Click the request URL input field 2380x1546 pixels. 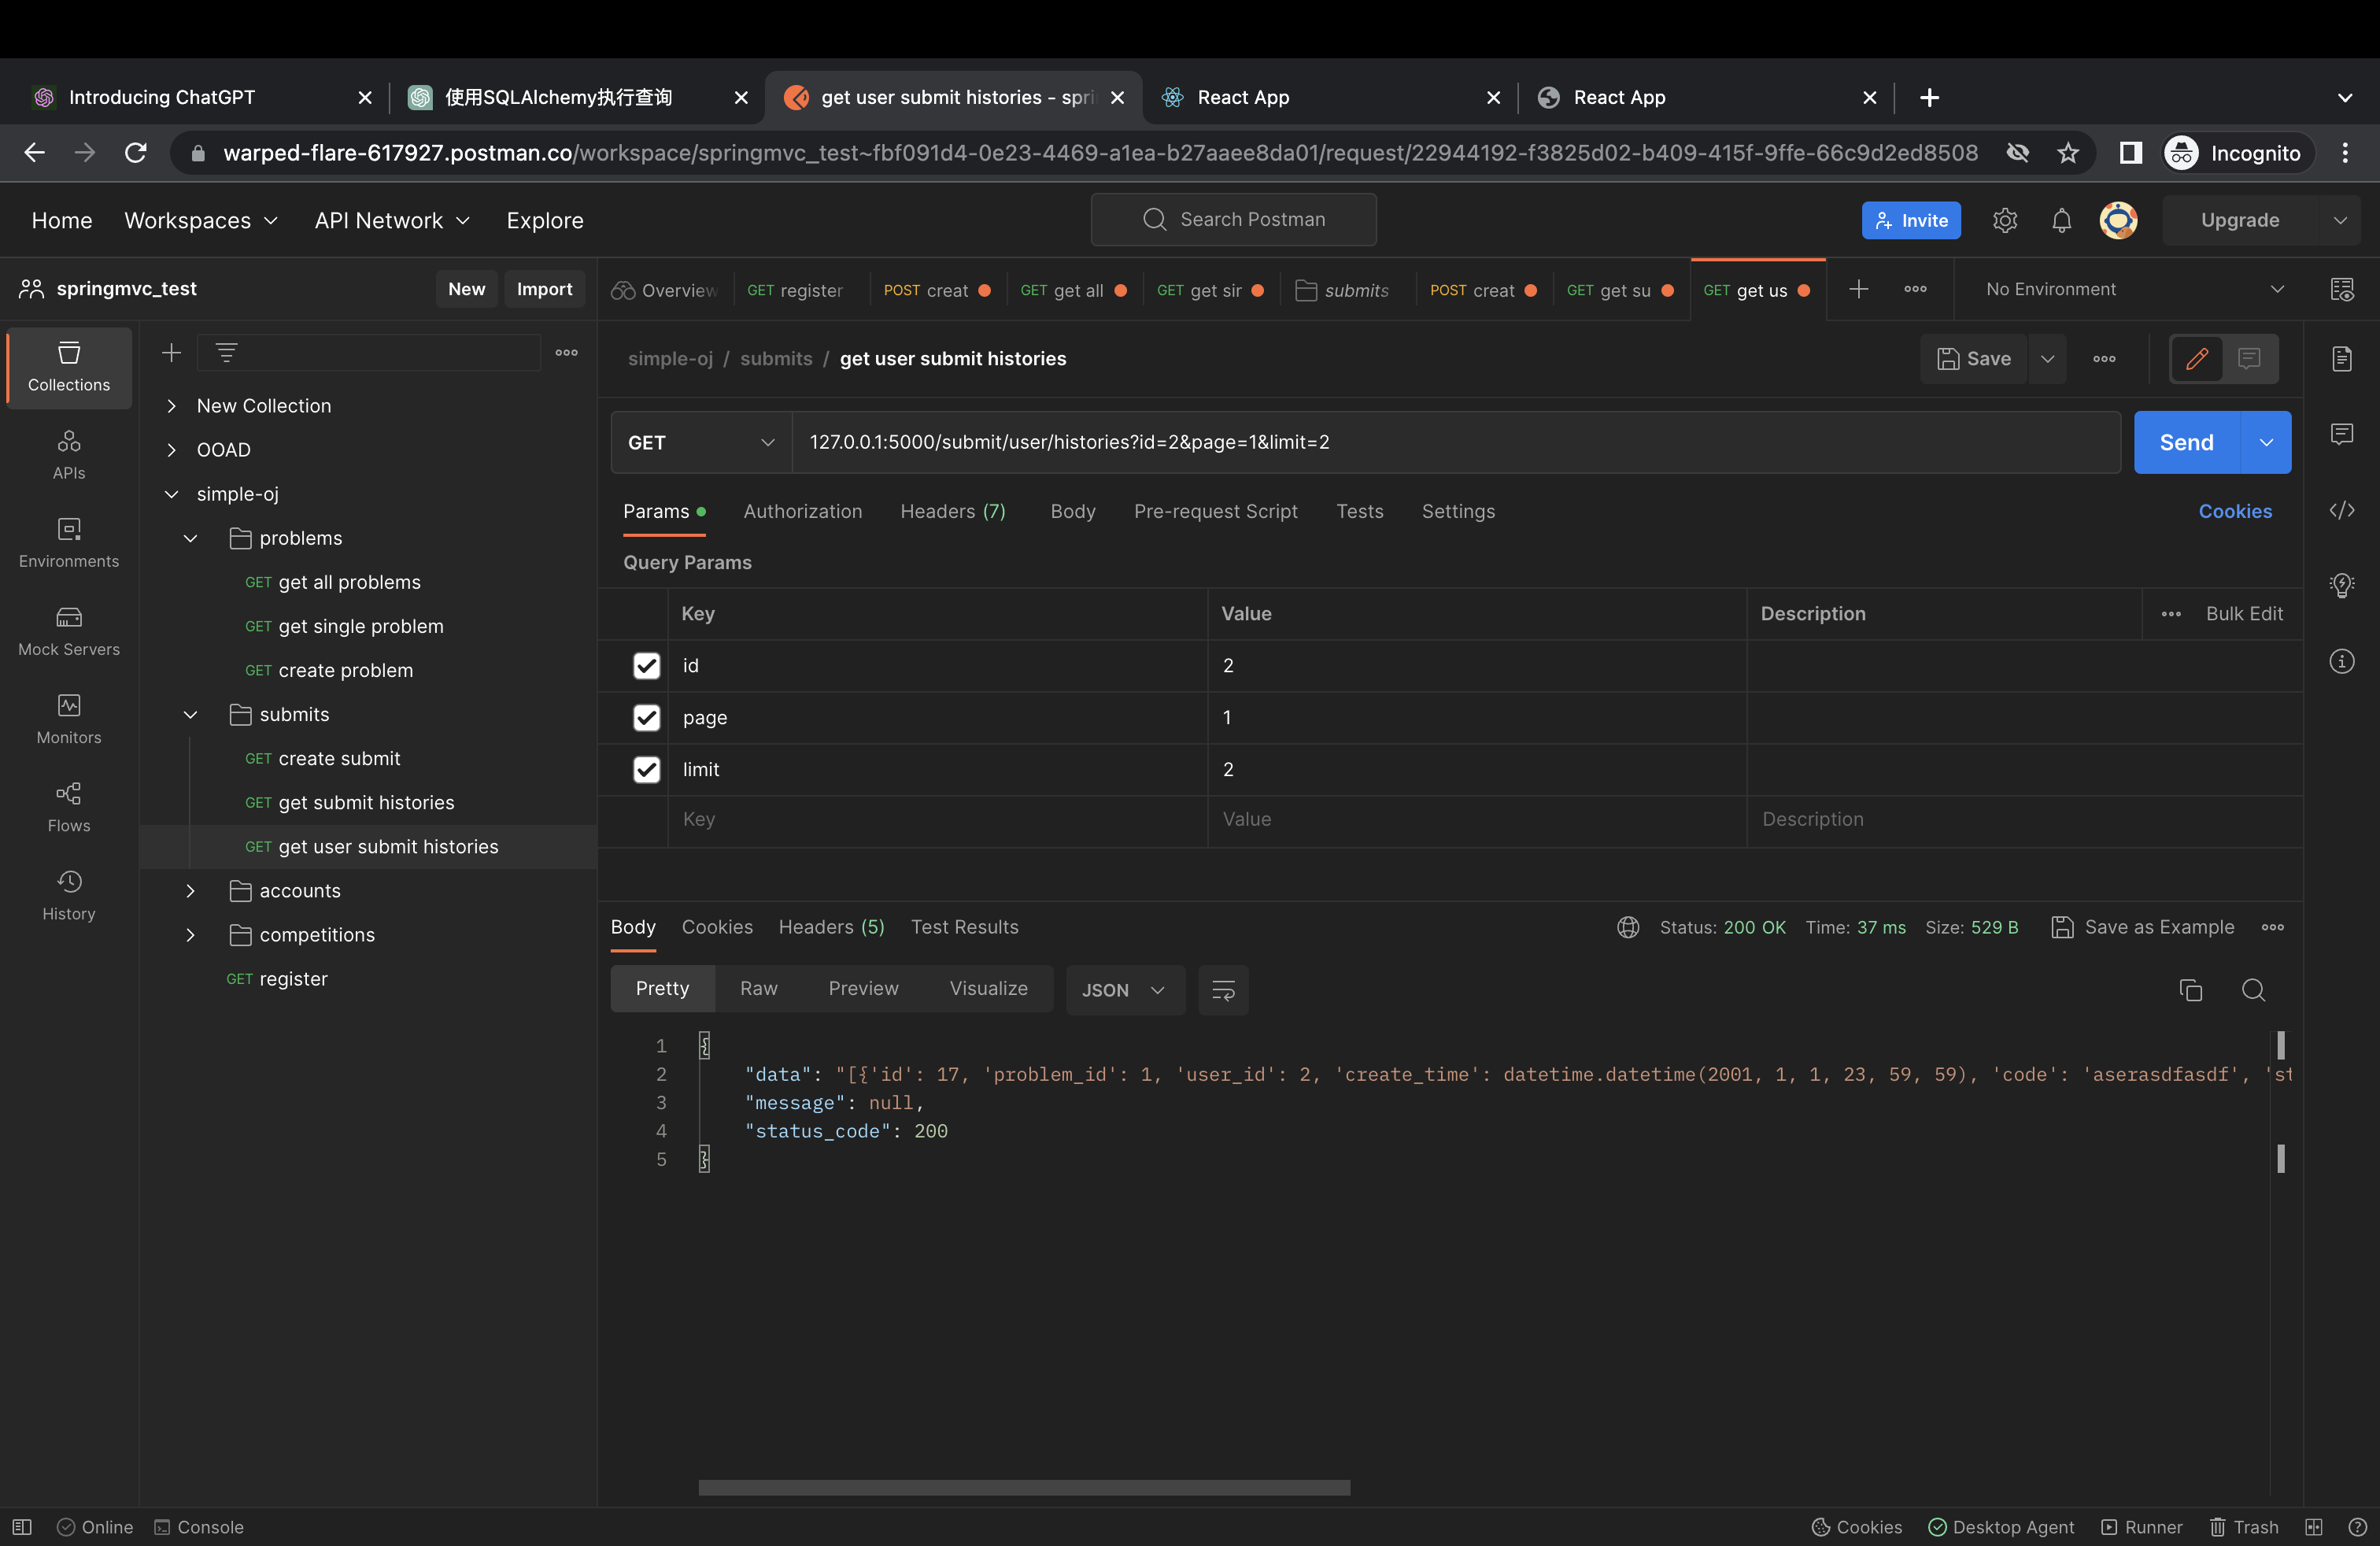click(x=1455, y=442)
